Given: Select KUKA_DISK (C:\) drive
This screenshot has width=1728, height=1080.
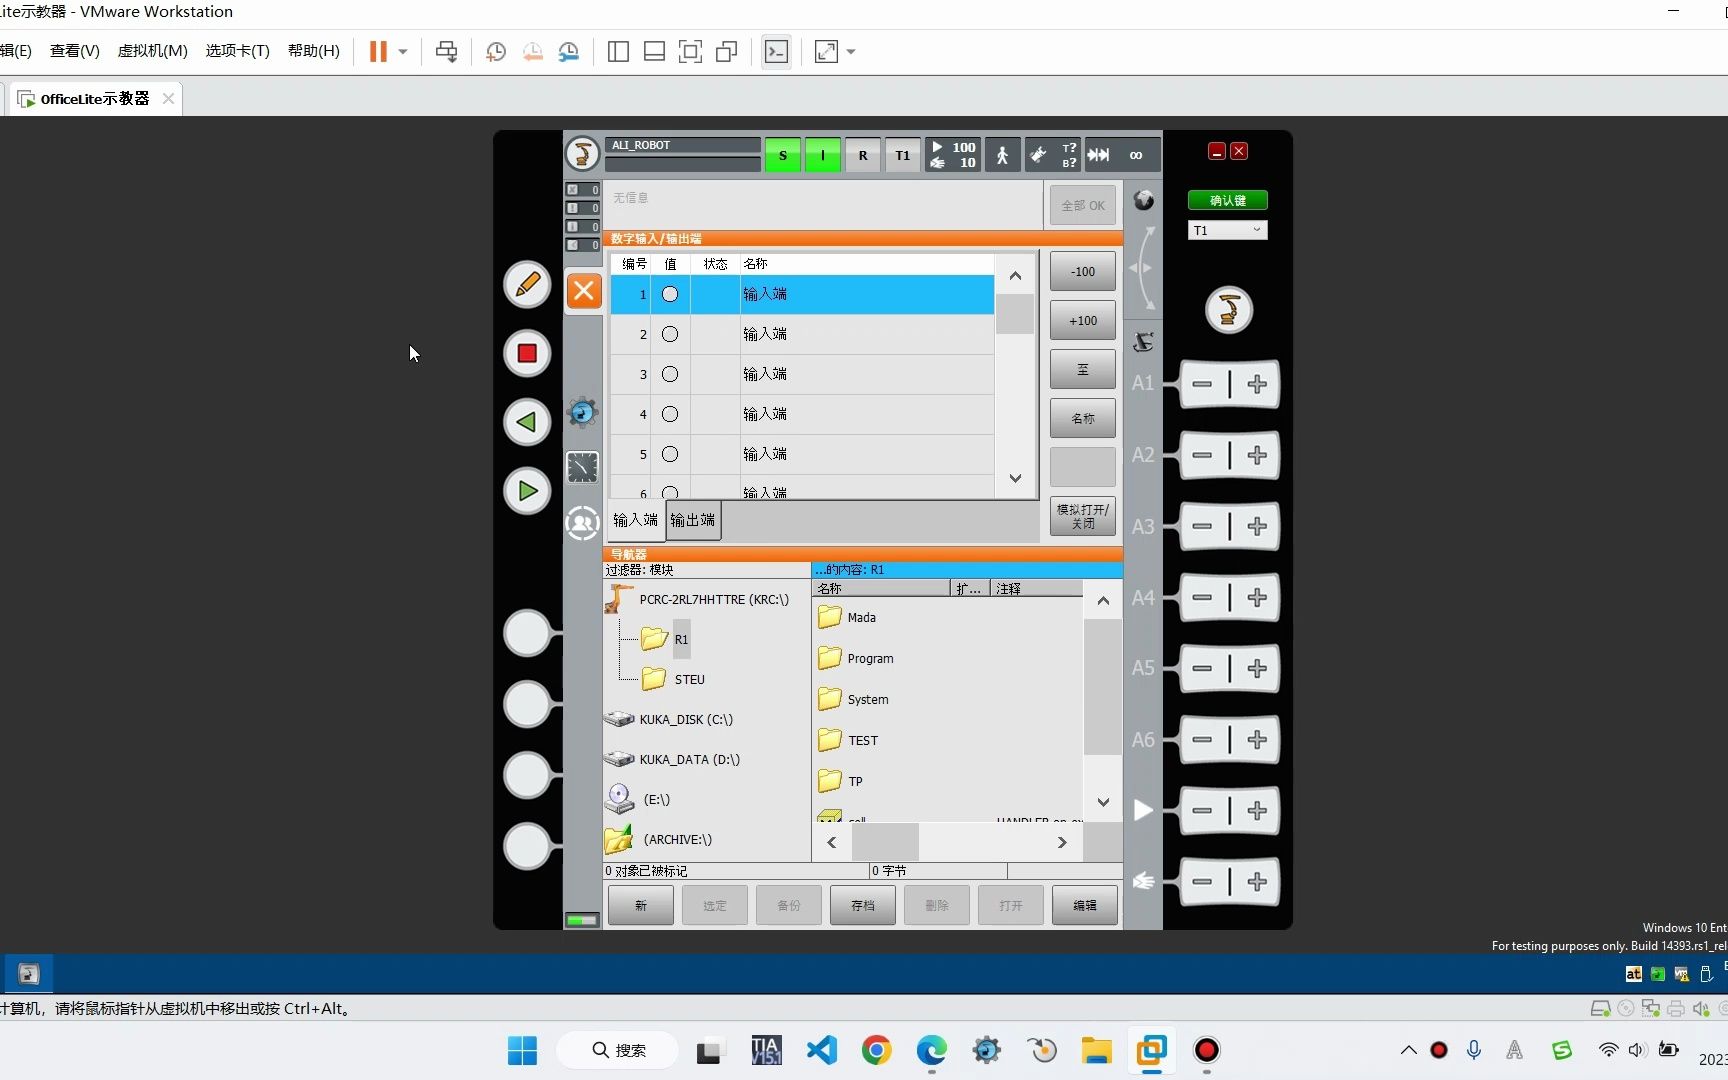Looking at the screenshot, I should coord(670,719).
